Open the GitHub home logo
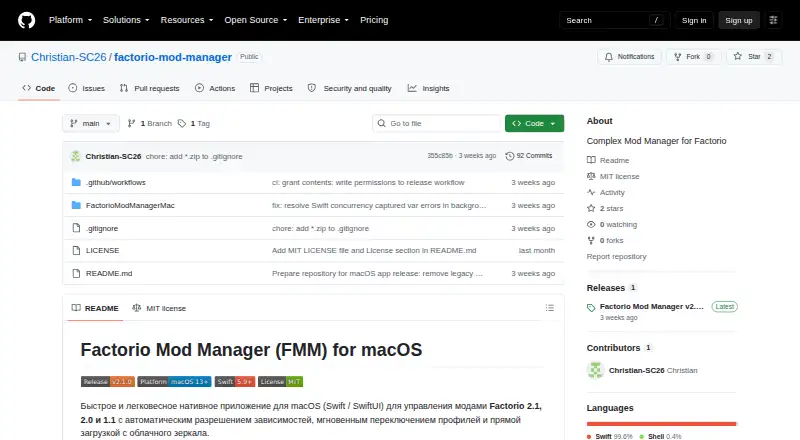This screenshot has height=440, width=800. click(x=27, y=20)
